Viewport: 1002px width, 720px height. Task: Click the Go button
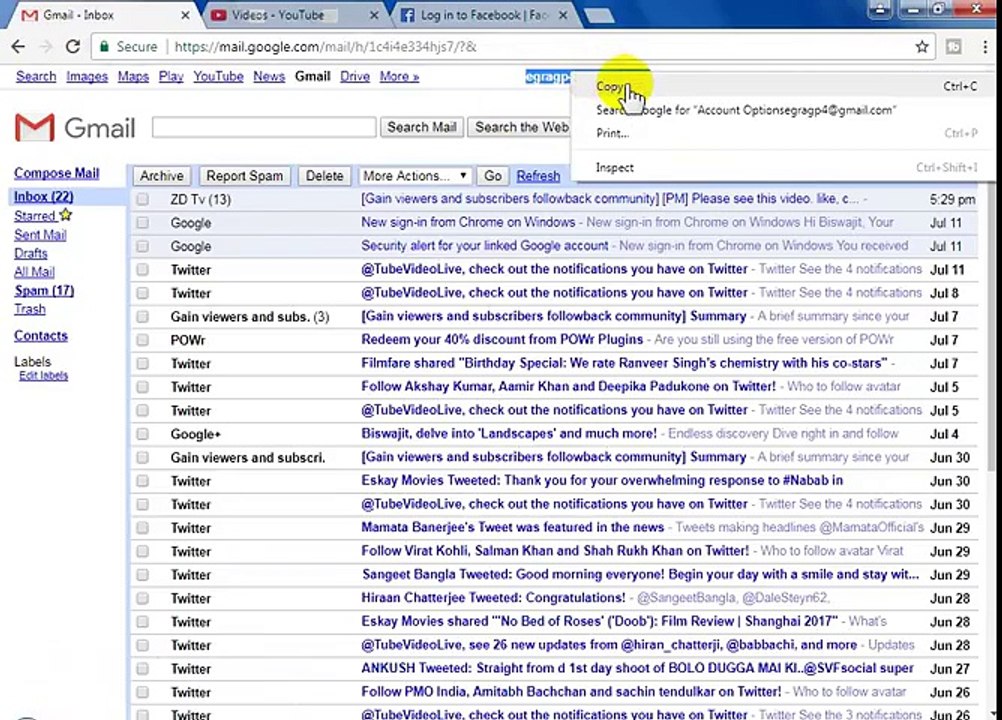click(493, 176)
